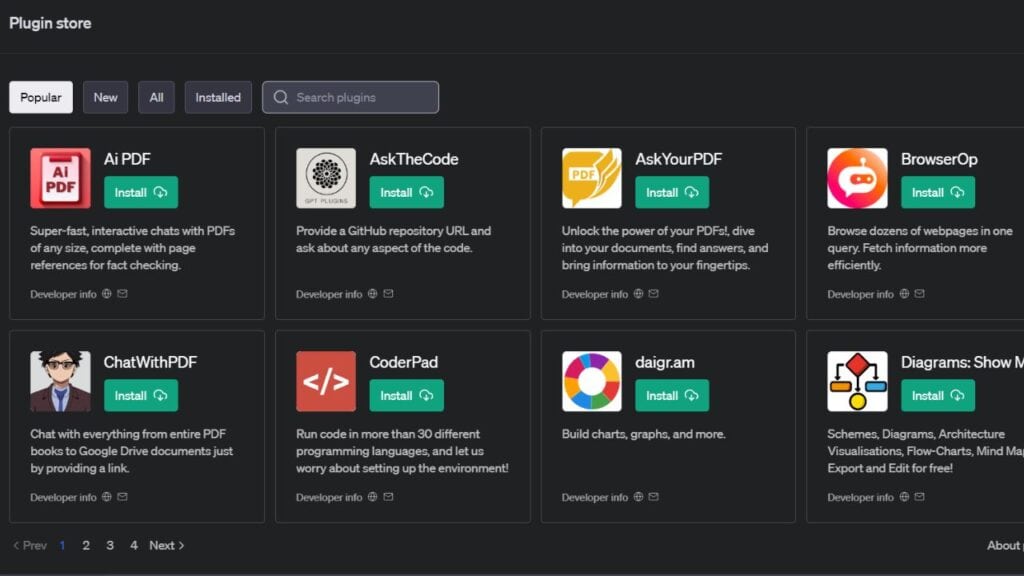The height and width of the screenshot is (576, 1024).
Task: Open Diagrams developer website globe icon
Action: (904, 497)
